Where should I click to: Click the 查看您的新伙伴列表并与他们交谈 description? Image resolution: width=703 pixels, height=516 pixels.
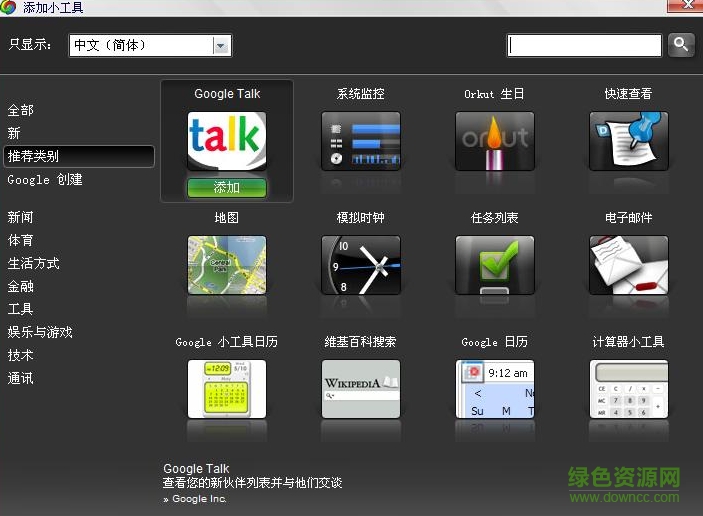252,483
